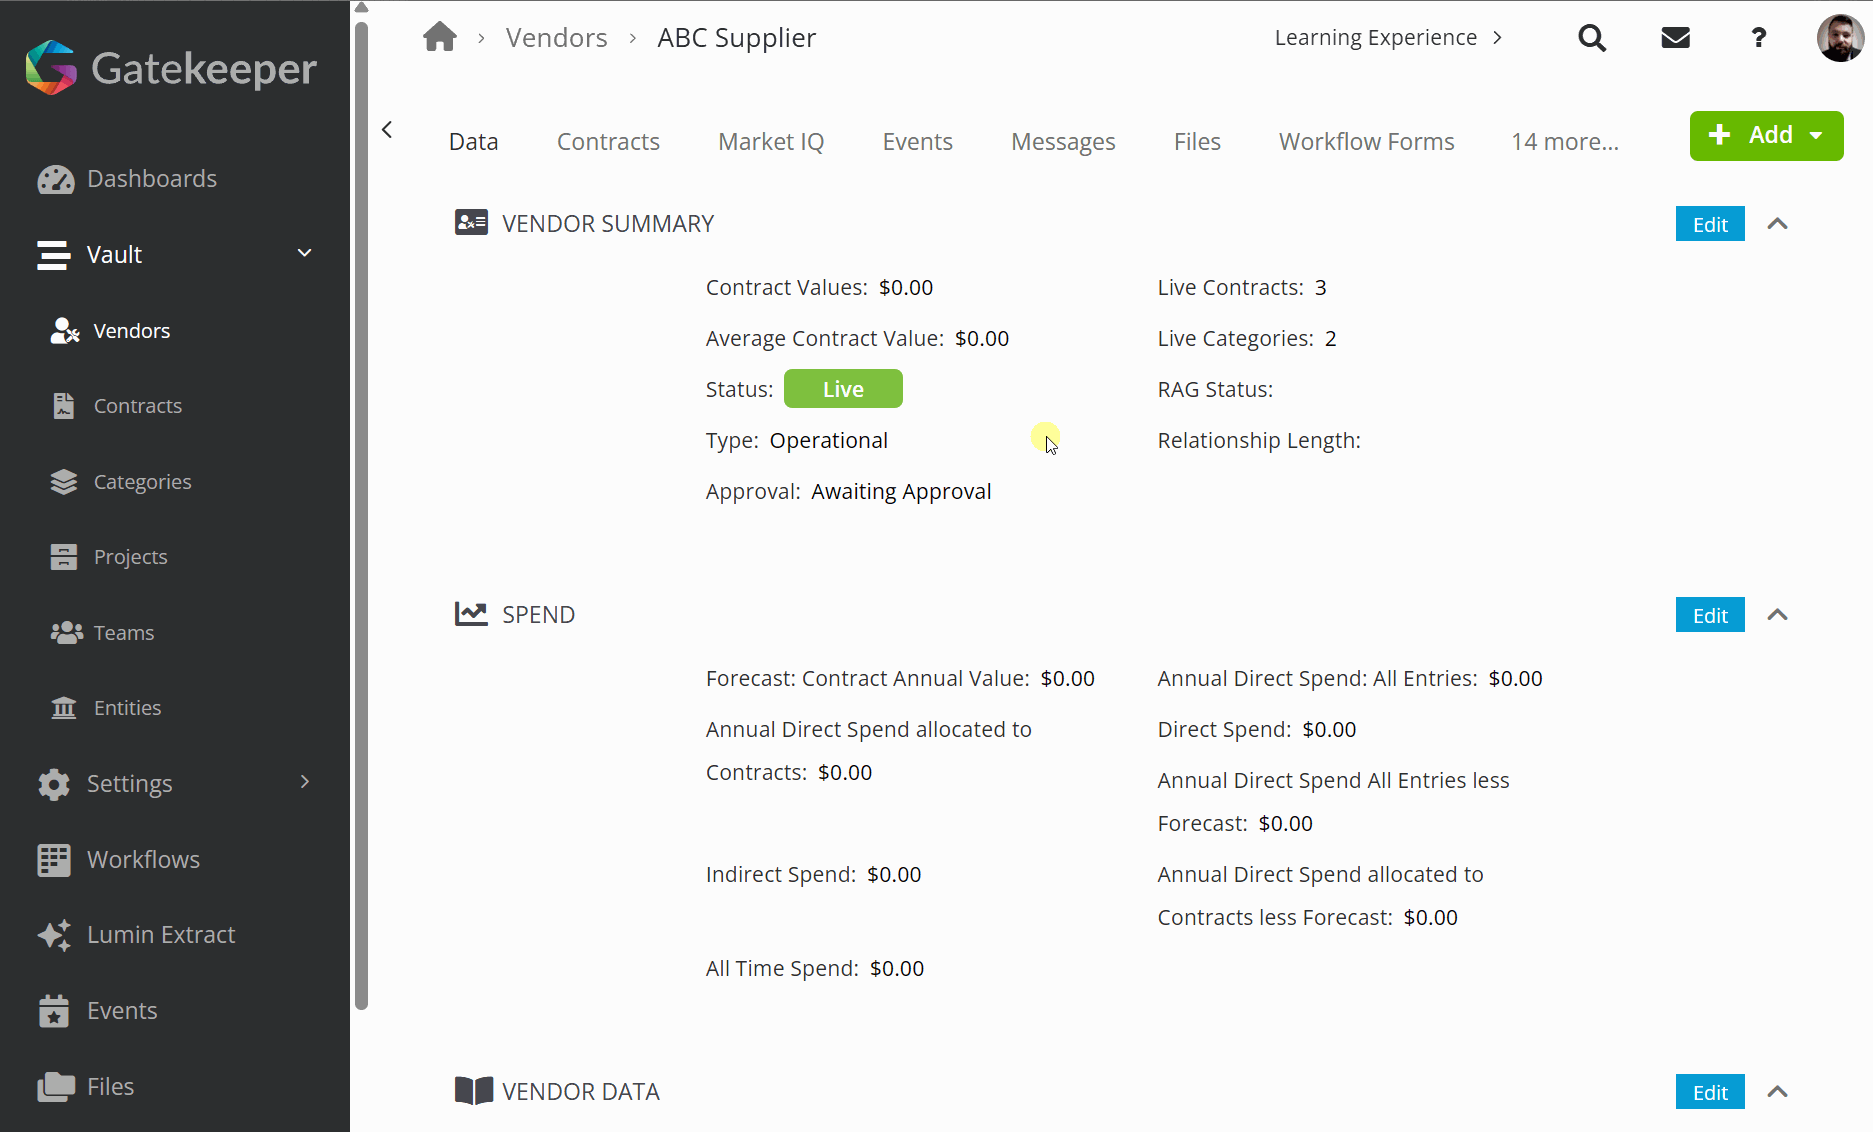Image resolution: width=1873 pixels, height=1132 pixels.
Task: Click the help question mark icon
Action: coord(1758,38)
